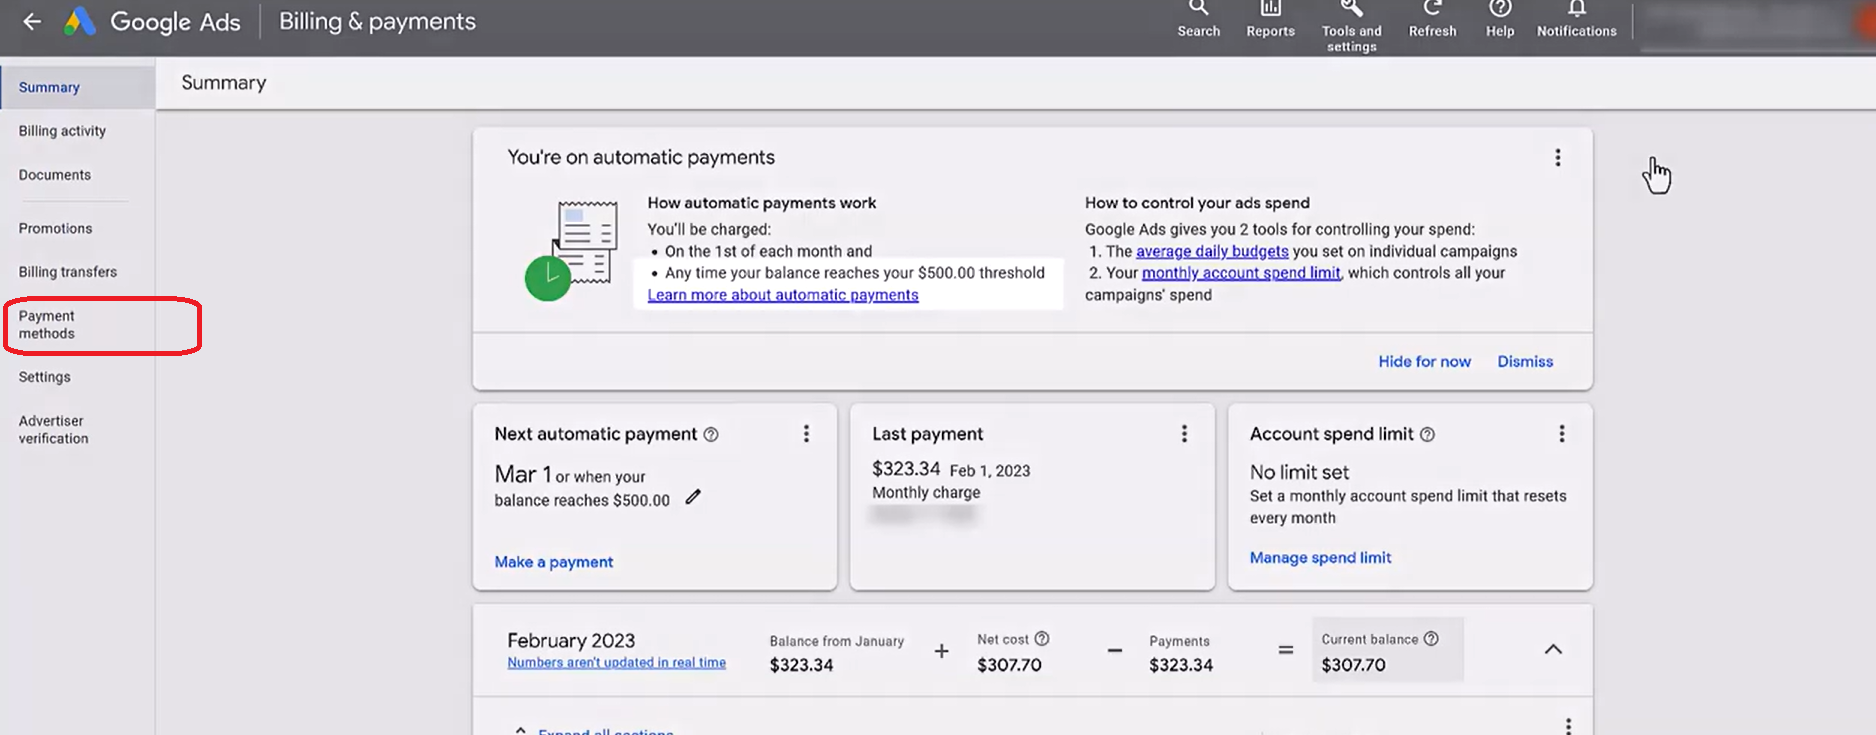Open Numbers aren't updated in real time
The width and height of the screenshot is (1876, 735).
(616, 663)
